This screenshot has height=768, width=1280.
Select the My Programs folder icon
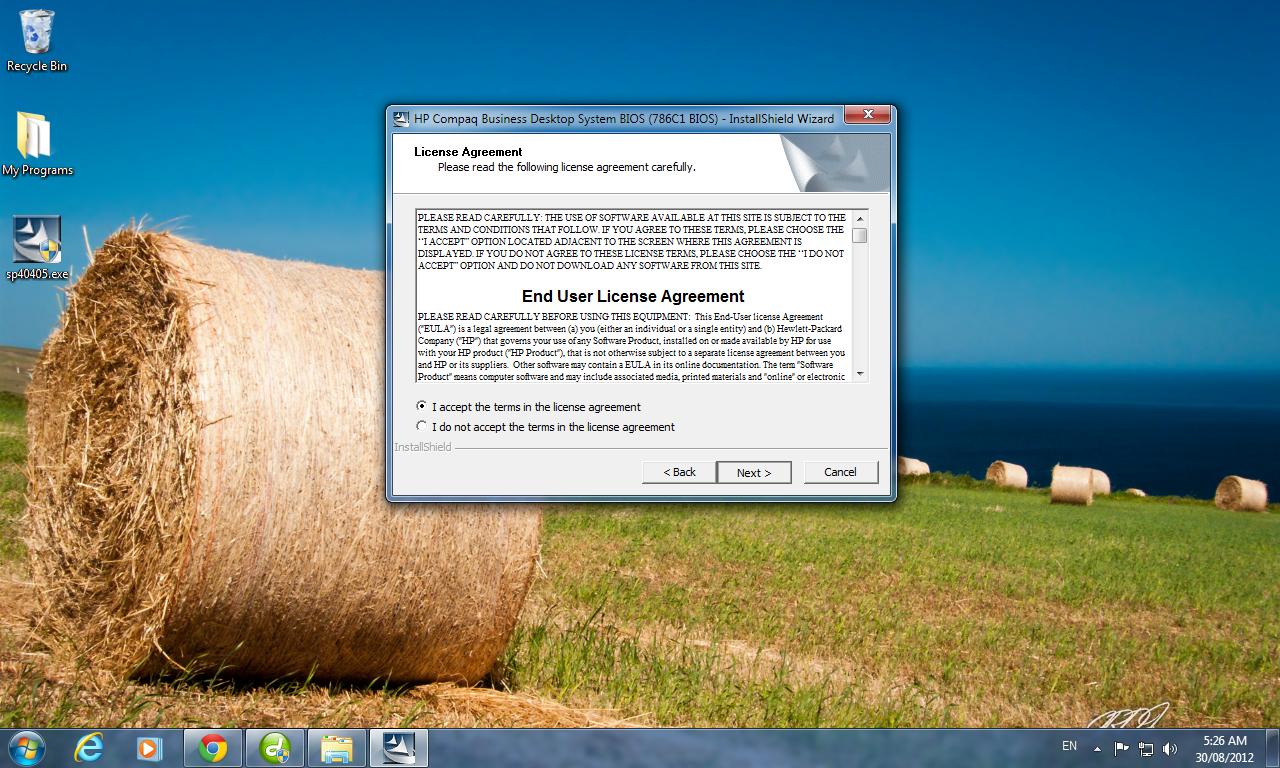coord(37,144)
